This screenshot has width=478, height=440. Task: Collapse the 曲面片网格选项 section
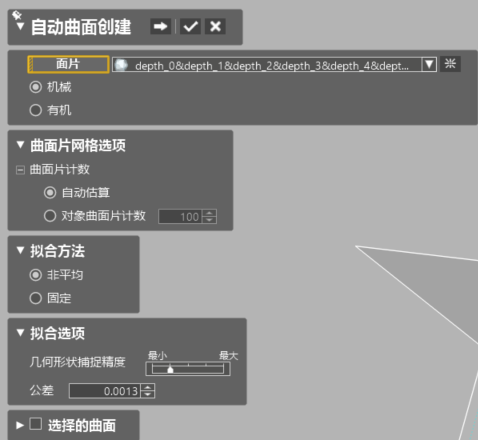coord(20,145)
